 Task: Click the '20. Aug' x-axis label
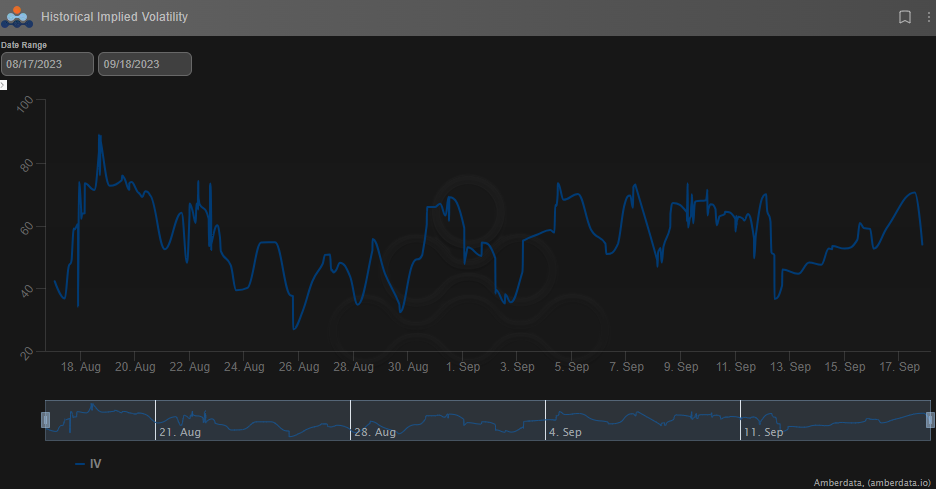click(135, 367)
